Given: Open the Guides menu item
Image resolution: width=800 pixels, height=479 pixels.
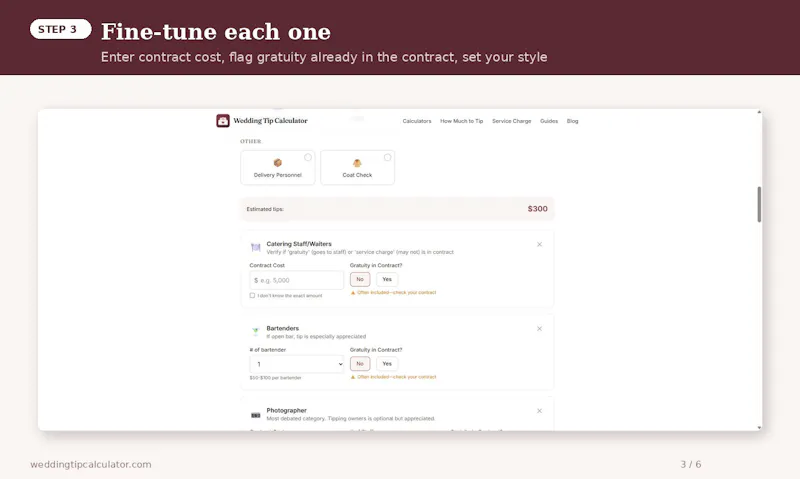Looking at the screenshot, I should (x=549, y=121).
